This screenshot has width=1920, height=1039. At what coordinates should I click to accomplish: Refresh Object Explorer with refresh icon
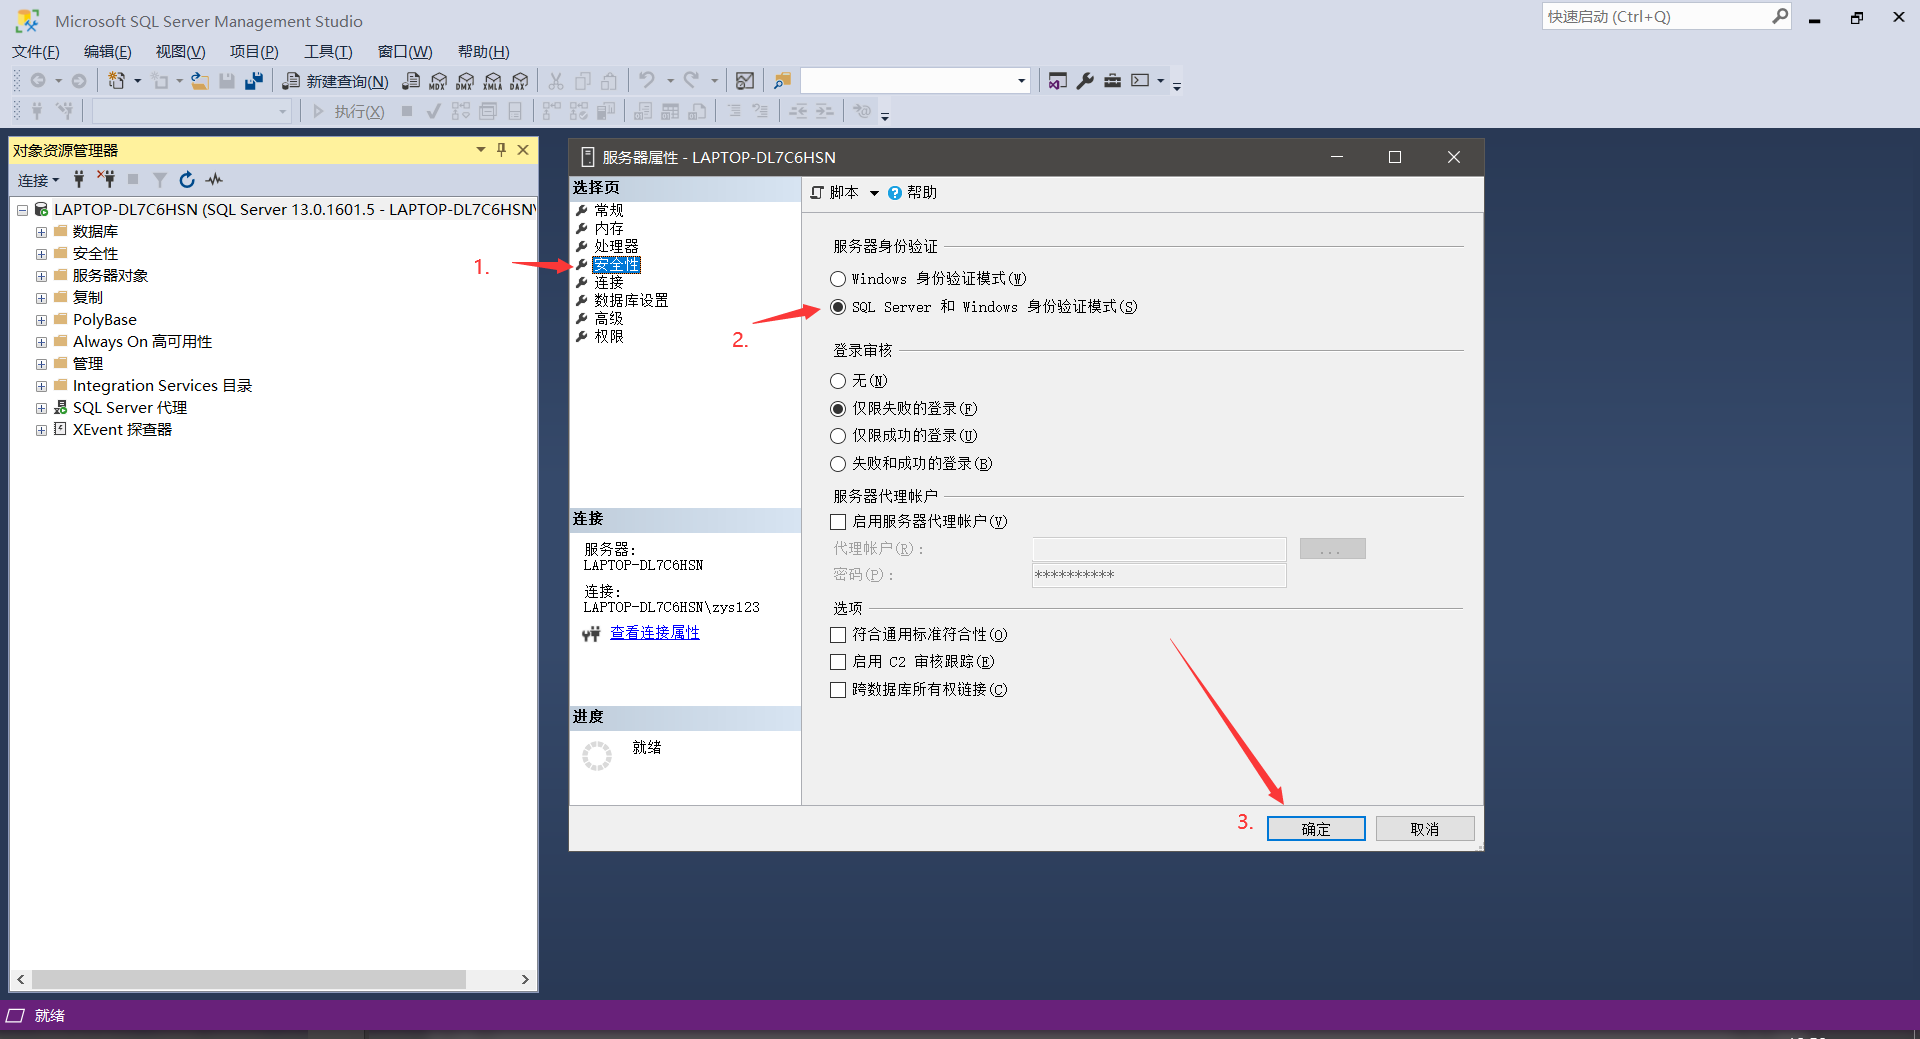[187, 180]
